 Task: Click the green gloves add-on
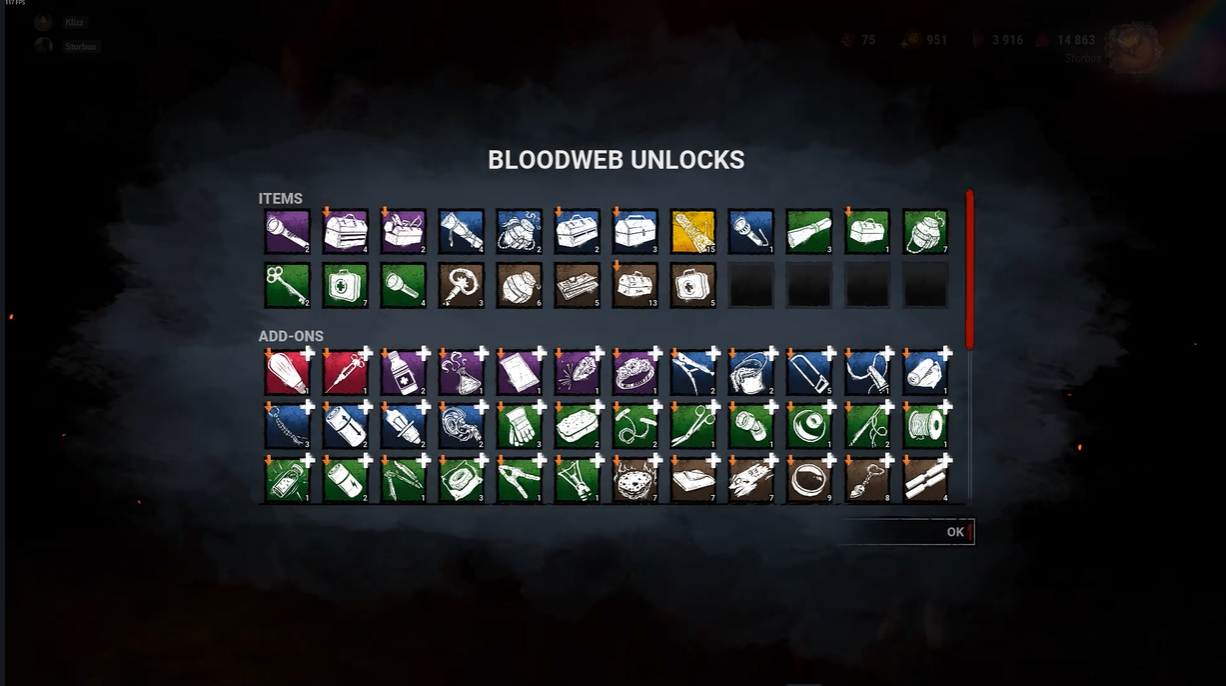519,426
